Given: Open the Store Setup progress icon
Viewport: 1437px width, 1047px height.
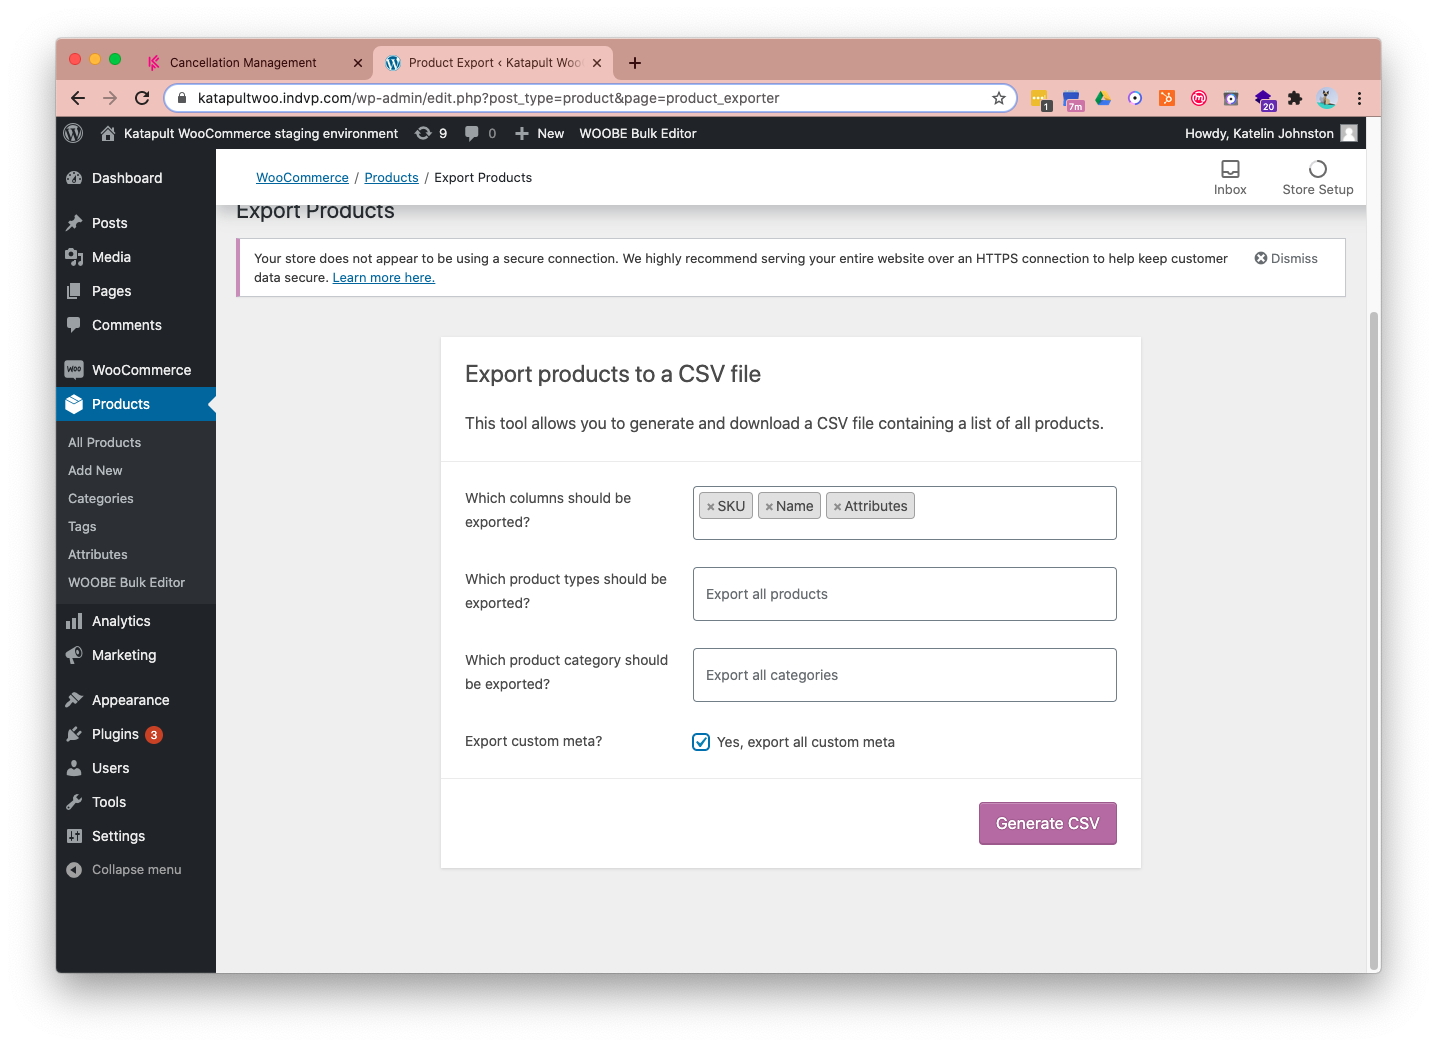Looking at the screenshot, I should (x=1318, y=169).
